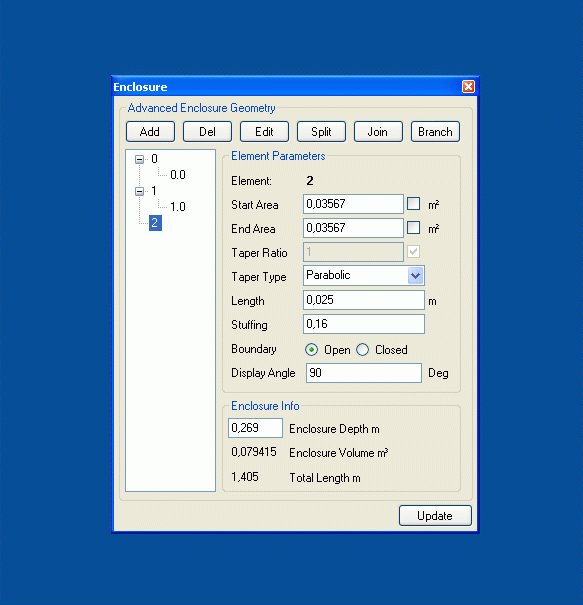Click the Element number 2 label

(310, 181)
